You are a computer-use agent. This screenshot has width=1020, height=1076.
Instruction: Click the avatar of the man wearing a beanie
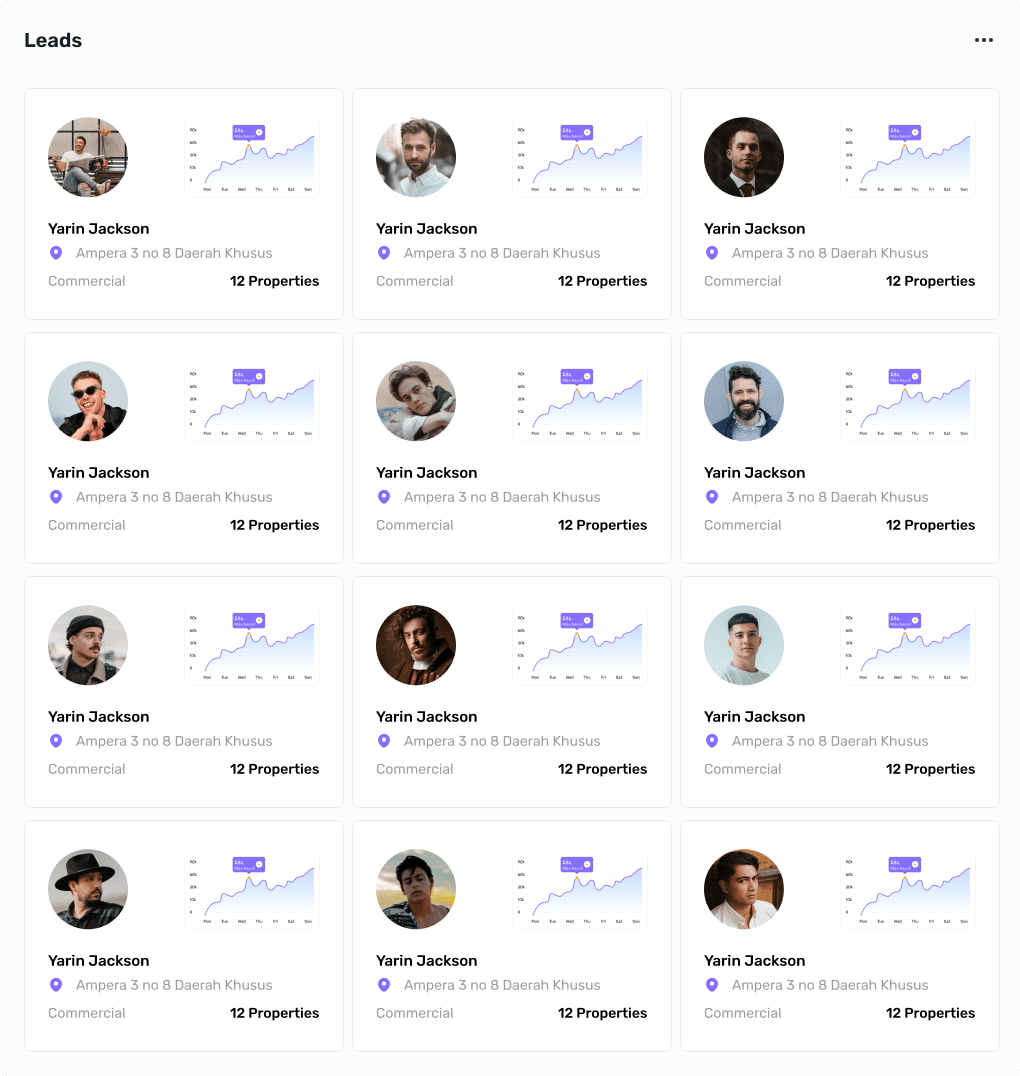click(88, 645)
